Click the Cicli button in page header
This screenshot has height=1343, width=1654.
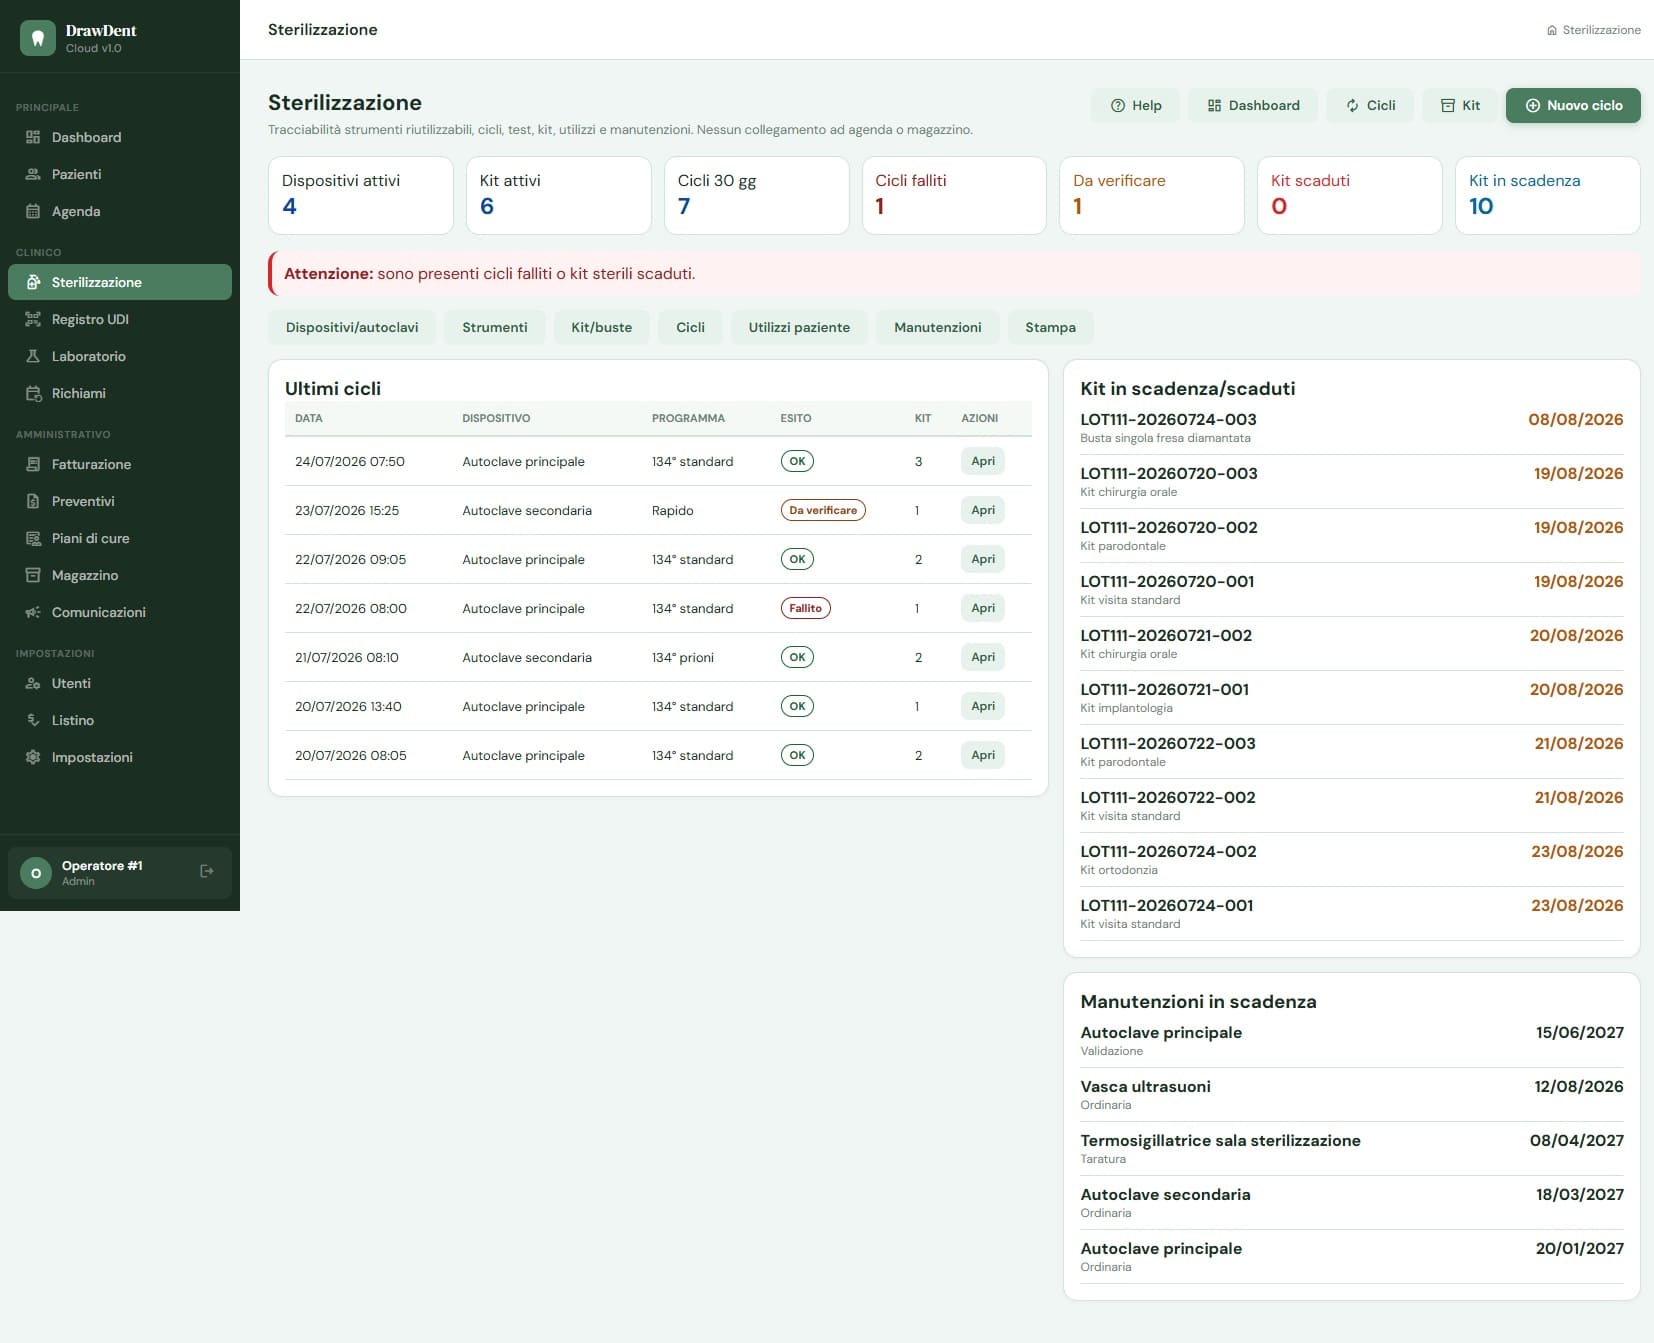click(1370, 105)
